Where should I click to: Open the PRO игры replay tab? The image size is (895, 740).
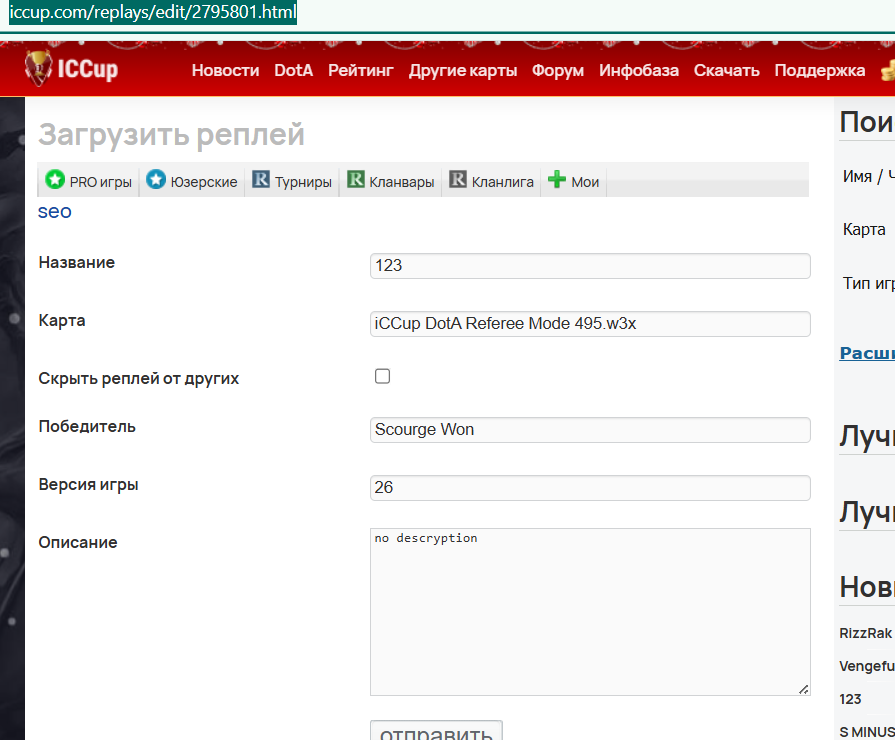[88, 181]
